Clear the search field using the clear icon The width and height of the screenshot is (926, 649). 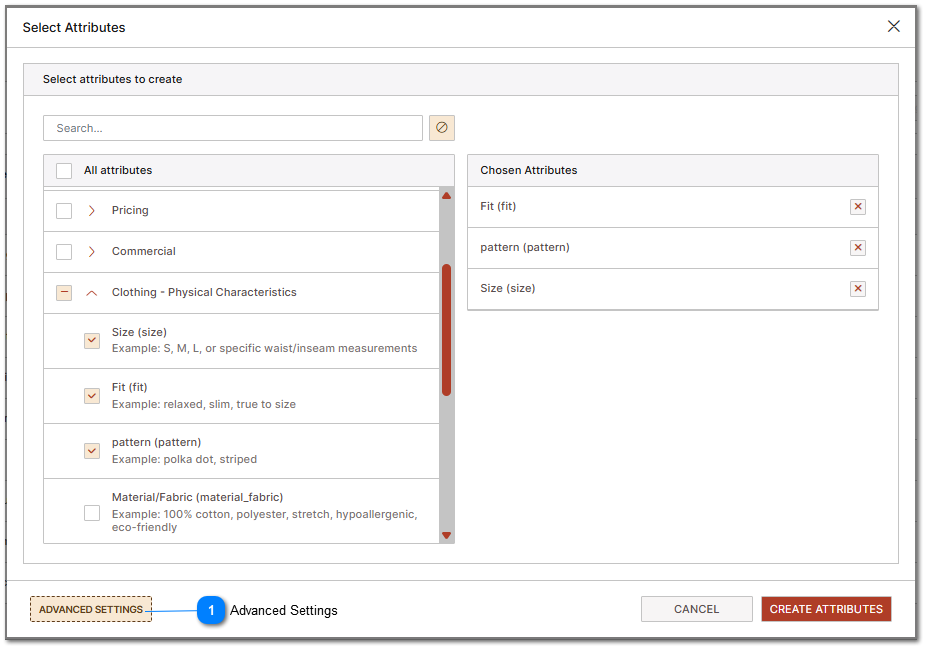(x=441, y=127)
